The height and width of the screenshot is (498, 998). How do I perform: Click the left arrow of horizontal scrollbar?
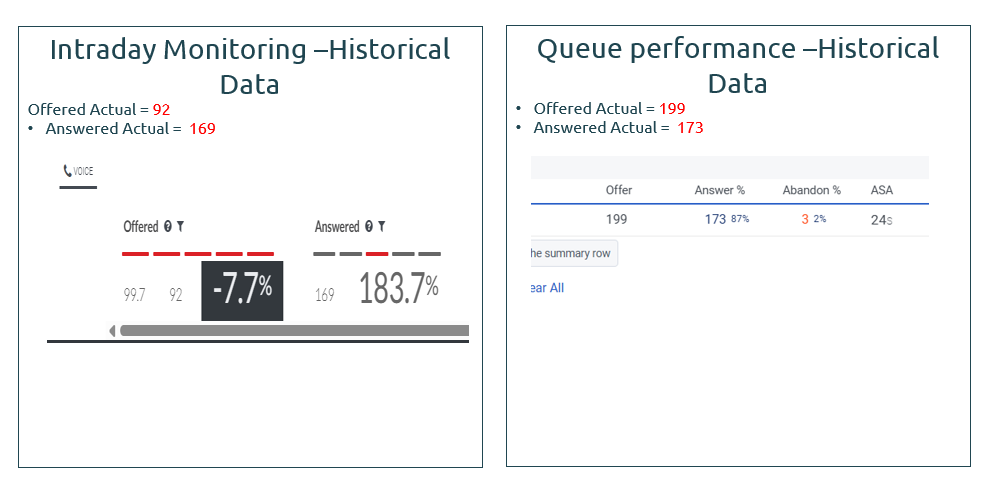tap(112, 330)
